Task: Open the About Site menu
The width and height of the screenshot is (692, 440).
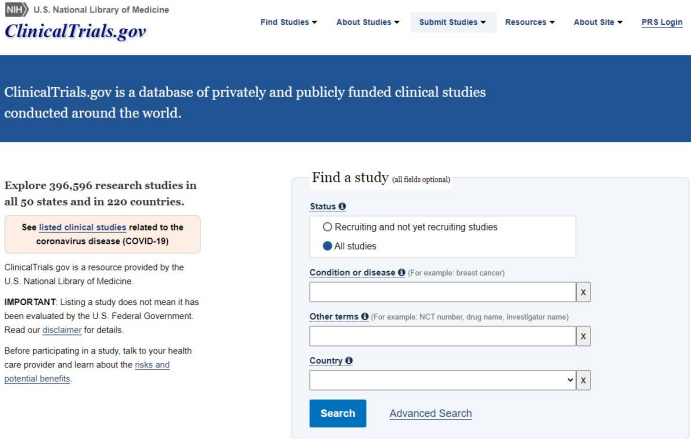Action: tap(597, 22)
